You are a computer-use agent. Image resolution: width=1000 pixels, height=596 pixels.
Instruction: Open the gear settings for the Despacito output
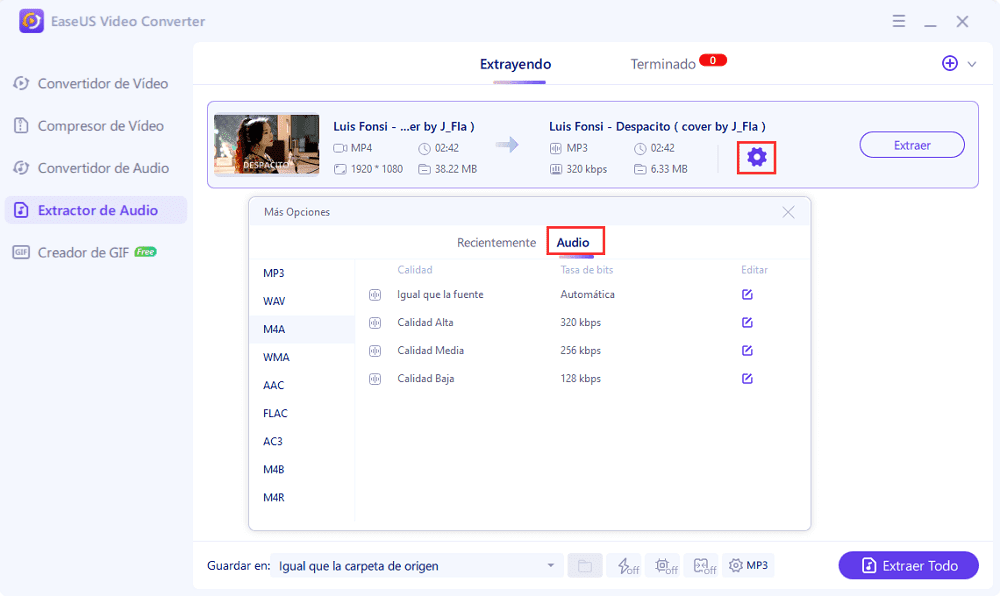click(x=756, y=157)
